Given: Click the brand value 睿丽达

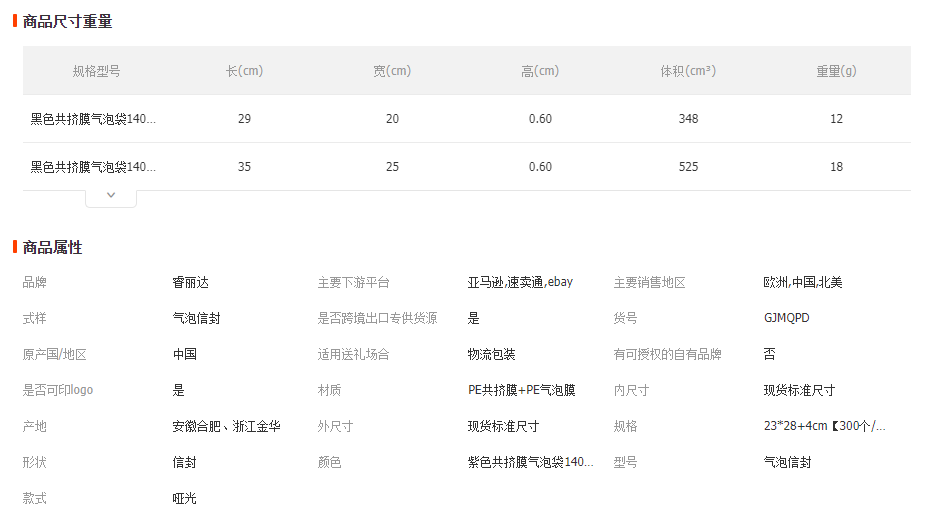Looking at the screenshot, I should click(x=191, y=282).
